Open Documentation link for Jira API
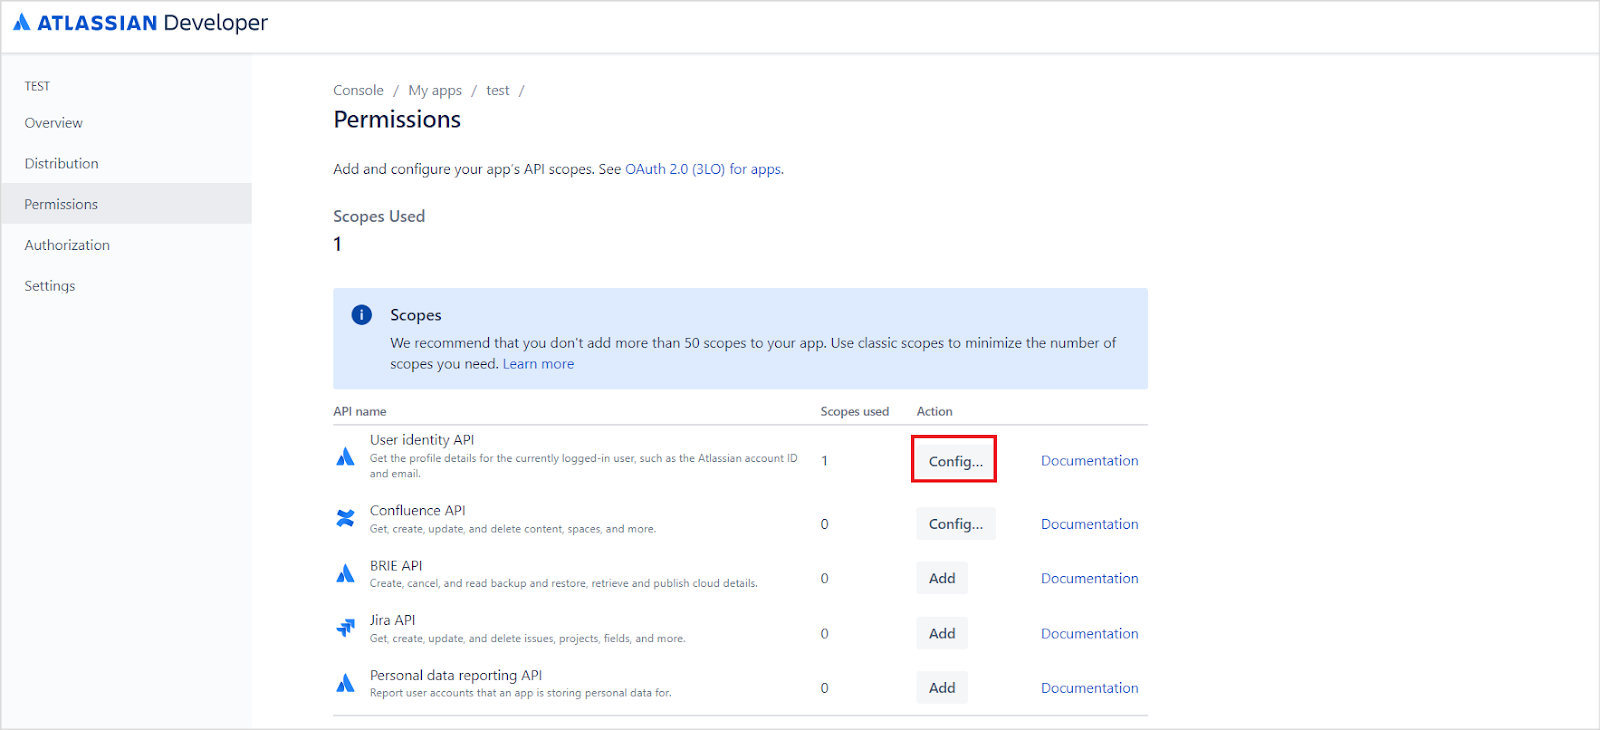 1089,633
